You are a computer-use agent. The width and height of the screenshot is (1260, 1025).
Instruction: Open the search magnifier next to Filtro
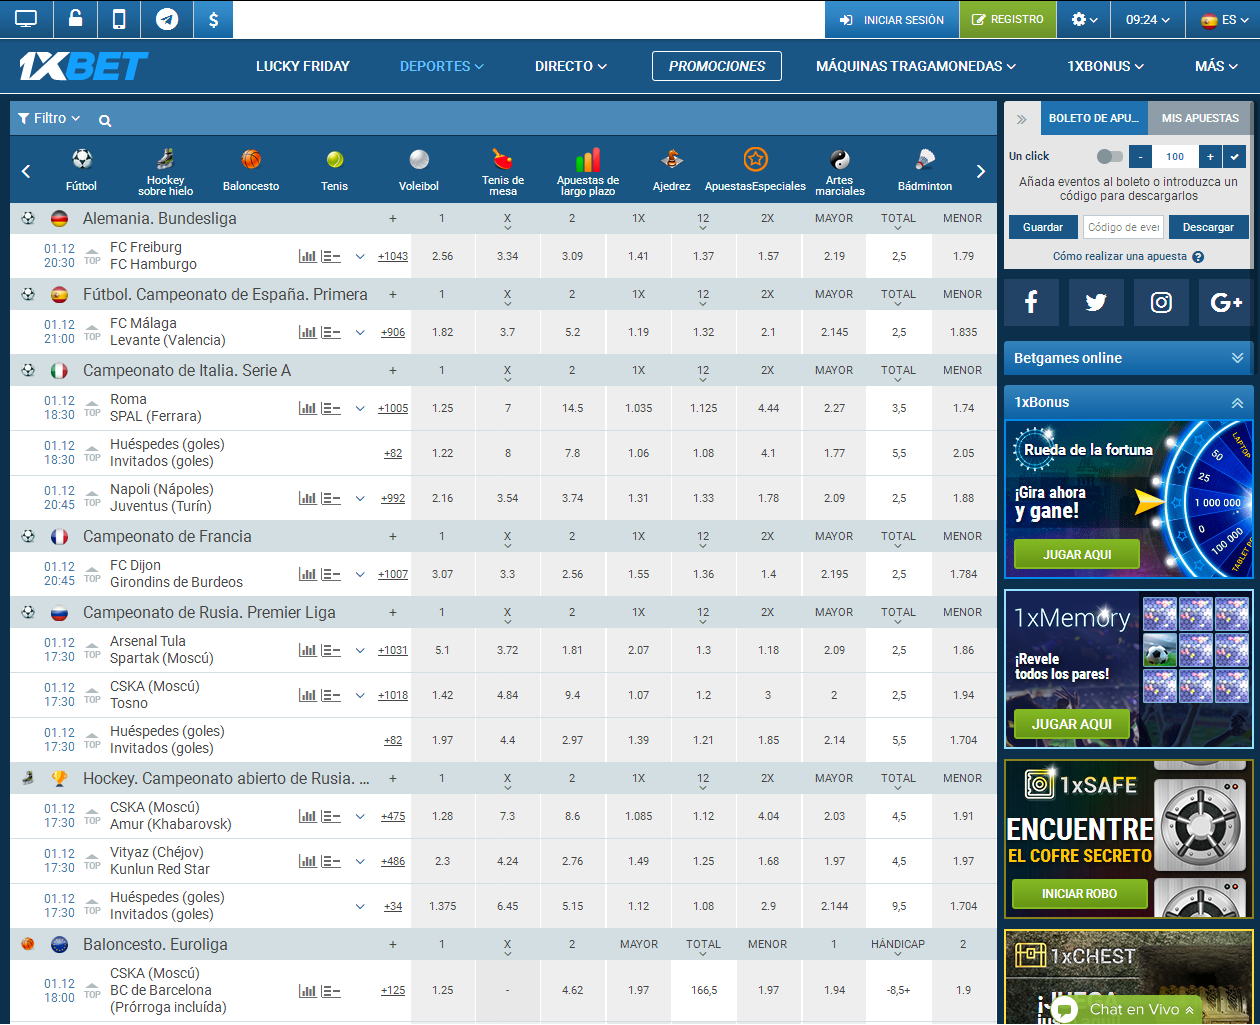coord(105,121)
